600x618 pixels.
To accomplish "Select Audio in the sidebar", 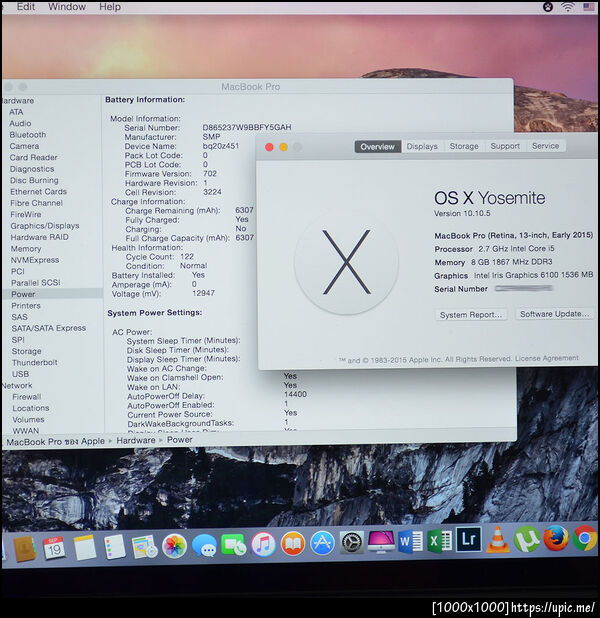I will tap(20, 123).
